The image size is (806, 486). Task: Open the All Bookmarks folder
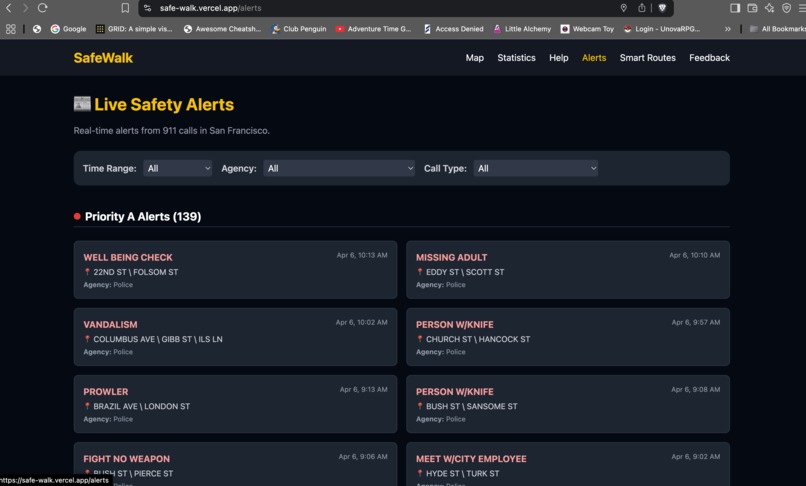(777, 29)
